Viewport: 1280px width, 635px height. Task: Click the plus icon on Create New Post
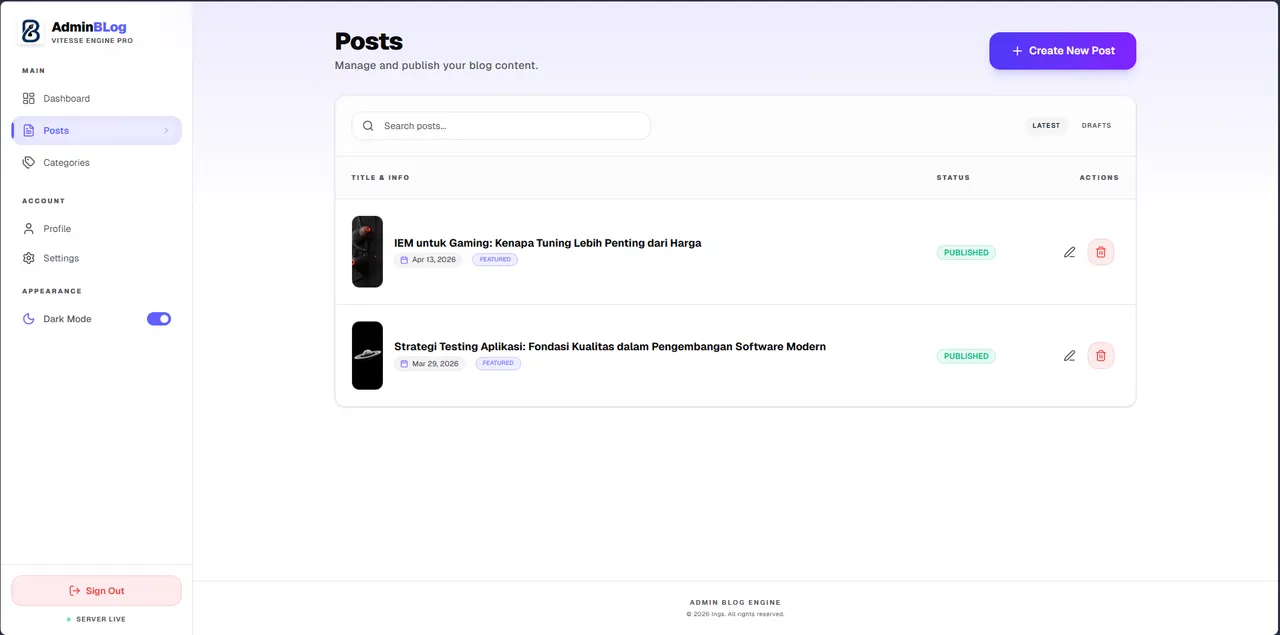tap(1017, 51)
